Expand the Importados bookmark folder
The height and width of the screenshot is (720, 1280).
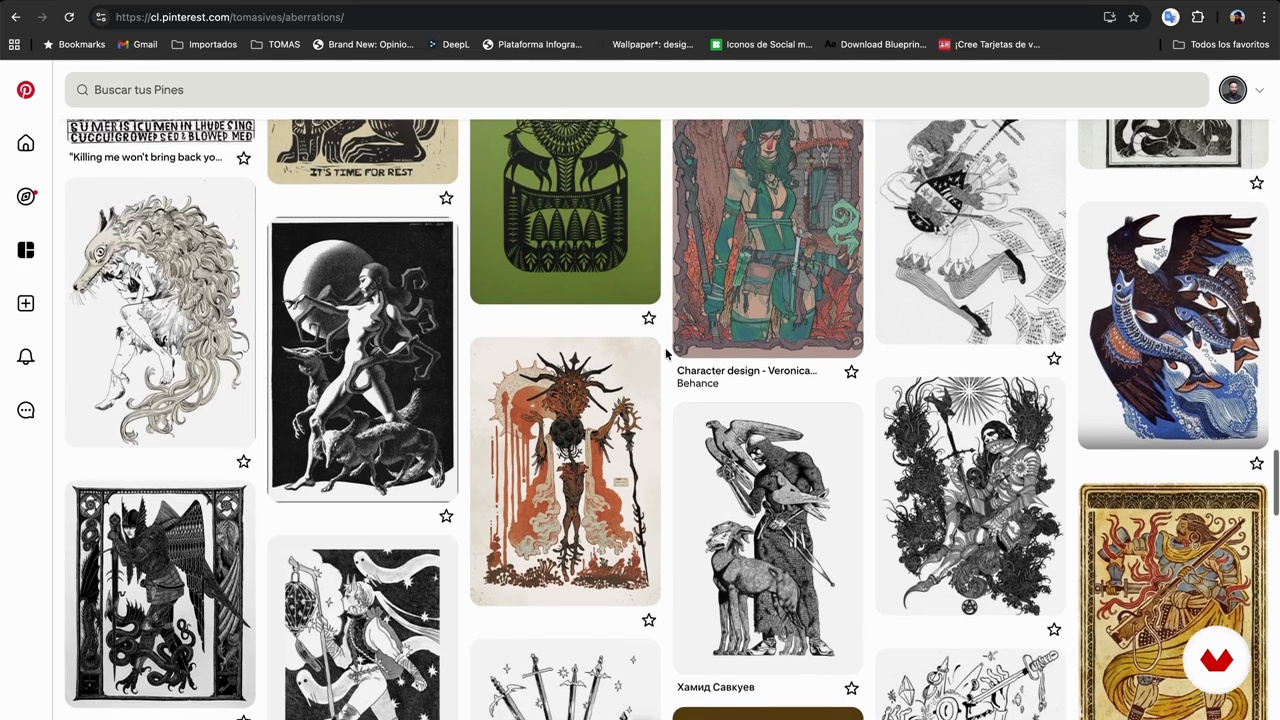pyautogui.click(x=204, y=44)
